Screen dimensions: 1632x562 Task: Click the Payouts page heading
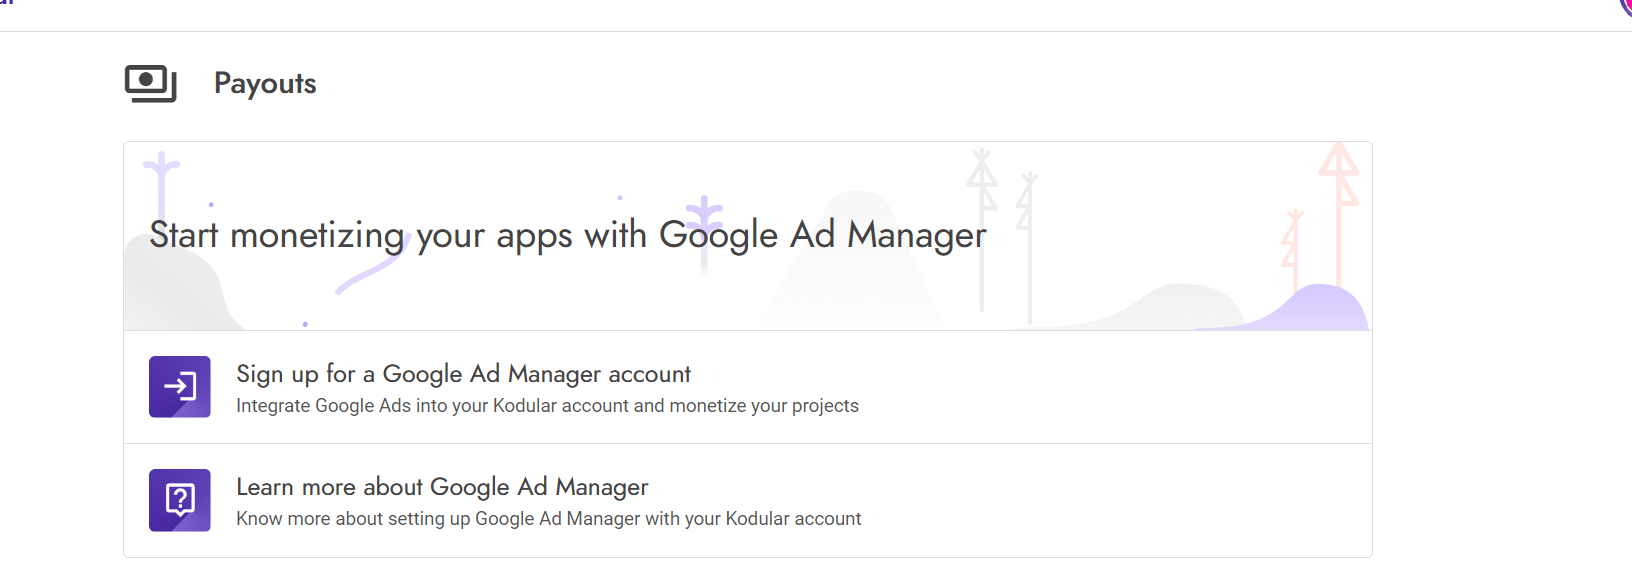(265, 83)
